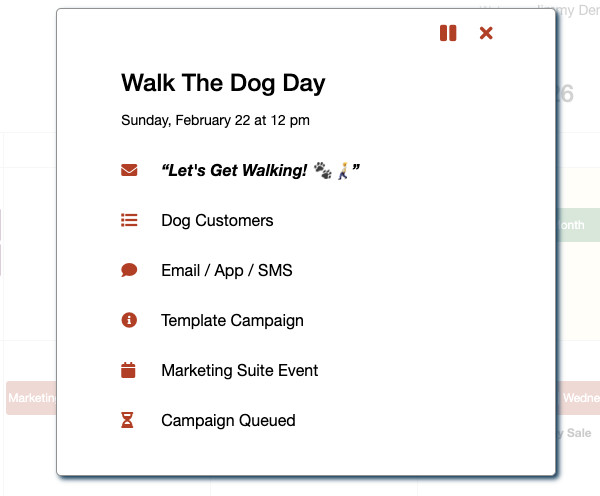Click the Walk The Dog Day title
This screenshot has width=600, height=496.
pos(223,82)
